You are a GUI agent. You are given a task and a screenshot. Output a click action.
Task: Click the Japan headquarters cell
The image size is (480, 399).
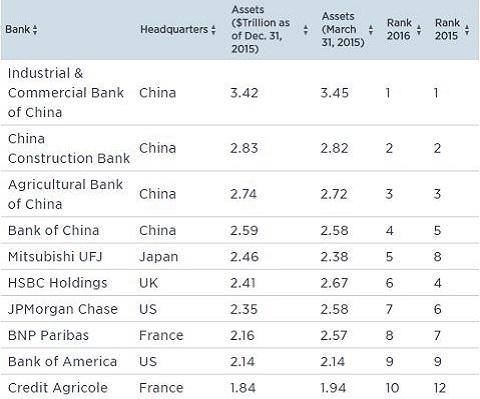[159, 257]
